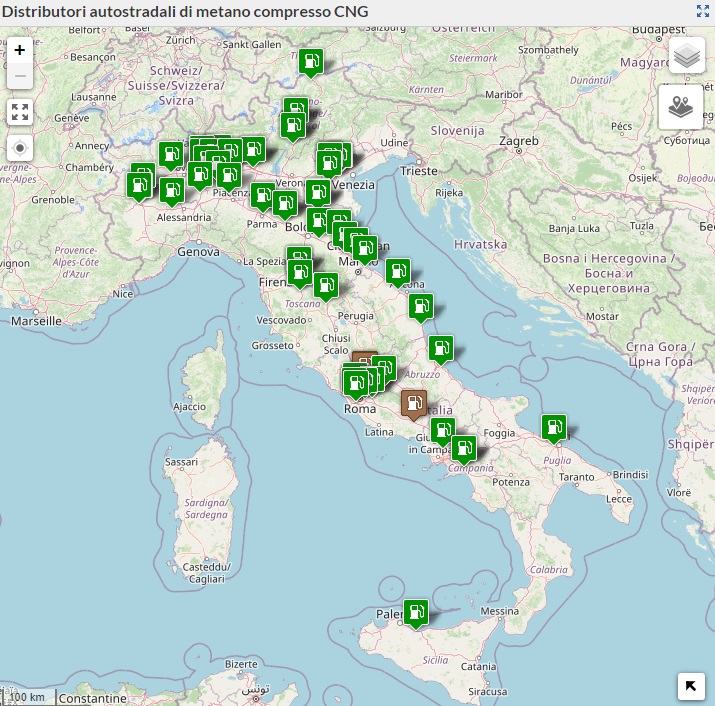Select the station marker south of Firenze in Toscana
The width and height of the screenshot is (715, 706).
(326, 287)
